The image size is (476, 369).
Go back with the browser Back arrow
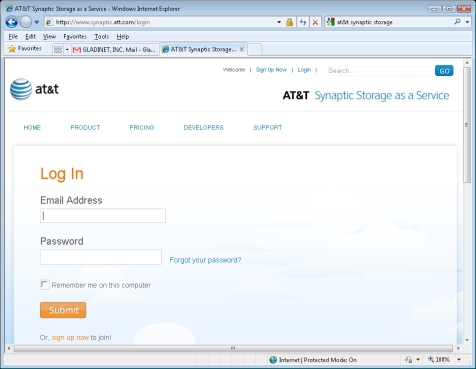(11, 22)
